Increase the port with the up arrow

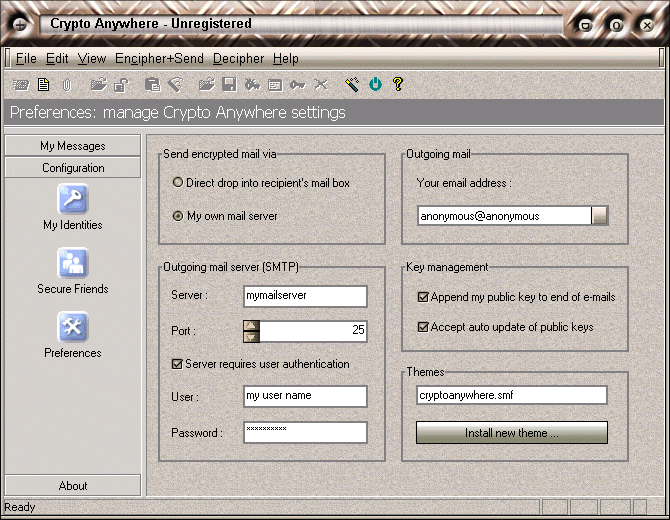pyautogui.click(x=251, y=326)
